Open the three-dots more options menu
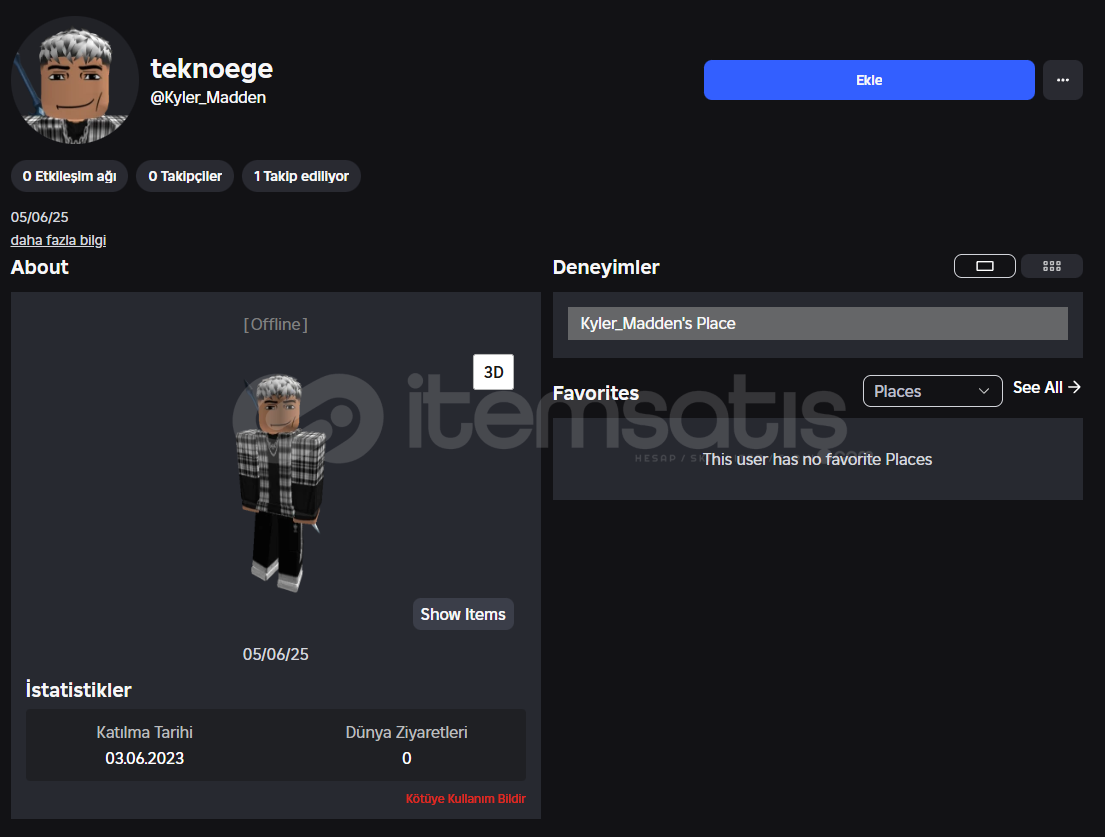This screenshot has width=1105, height=837. pos(1063,80)
